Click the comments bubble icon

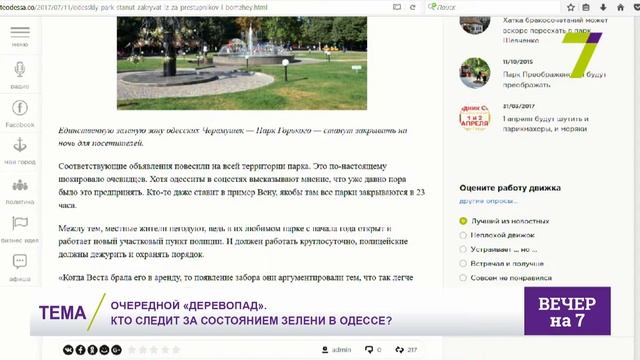click(x=369, y=349)
